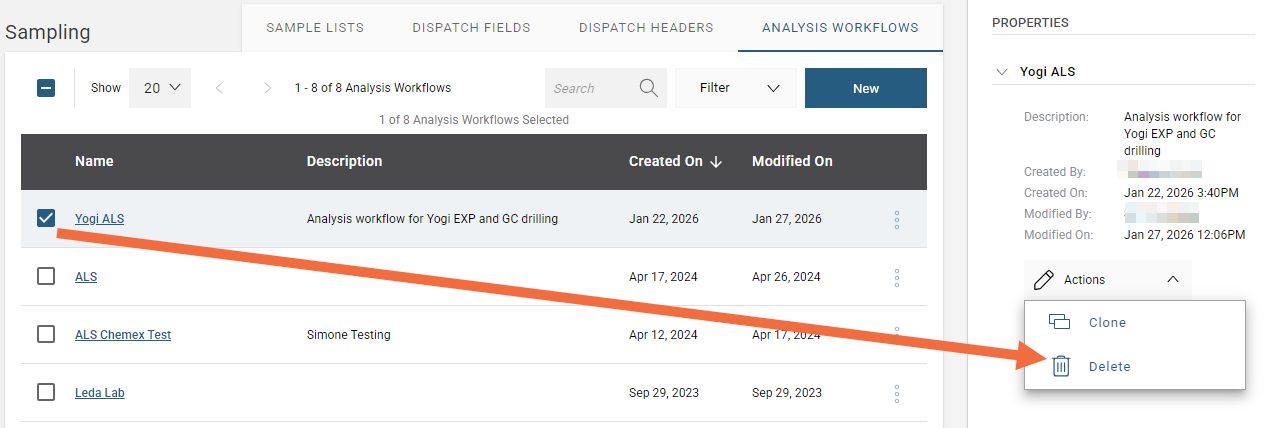Click the pencil icon beside Actions
Viewport: 1279px width, 428px height.
point(1043,279)
